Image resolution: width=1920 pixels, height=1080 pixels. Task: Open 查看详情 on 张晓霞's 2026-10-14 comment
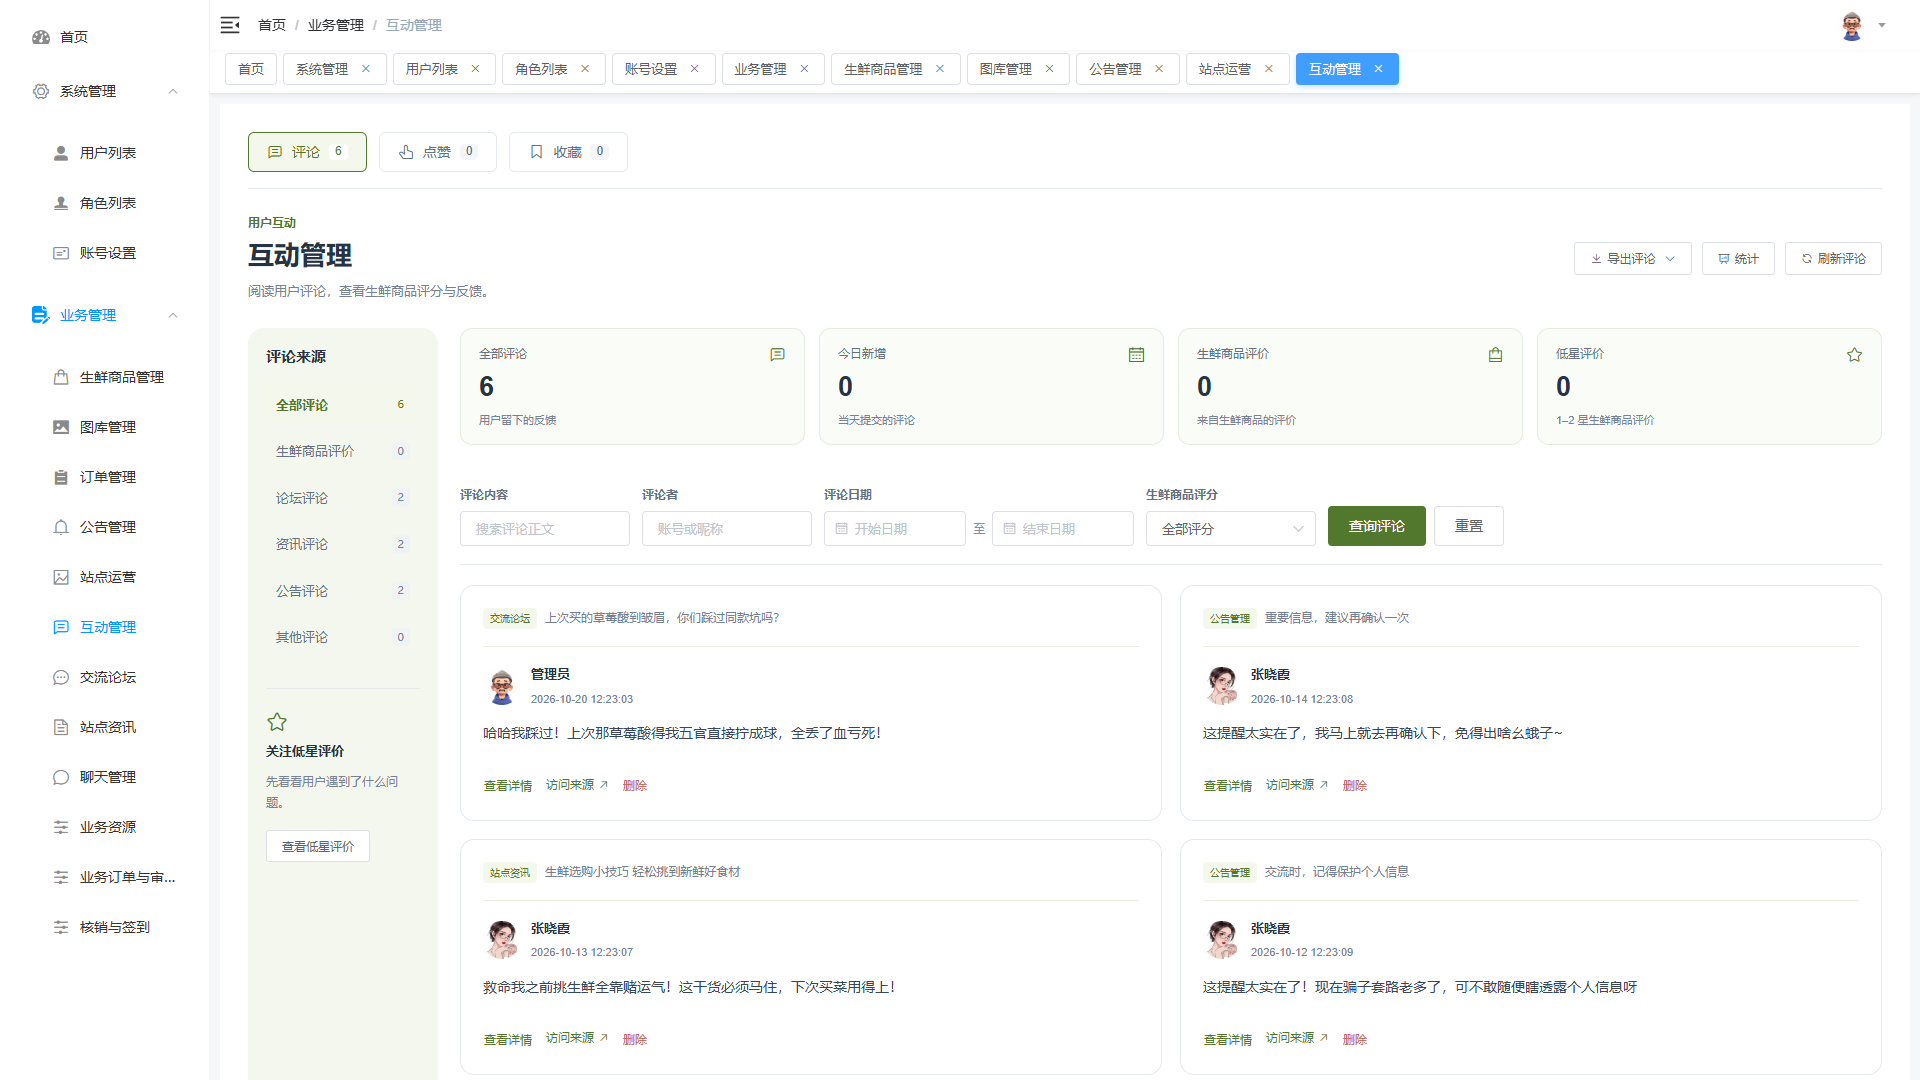coord(1228,785)
